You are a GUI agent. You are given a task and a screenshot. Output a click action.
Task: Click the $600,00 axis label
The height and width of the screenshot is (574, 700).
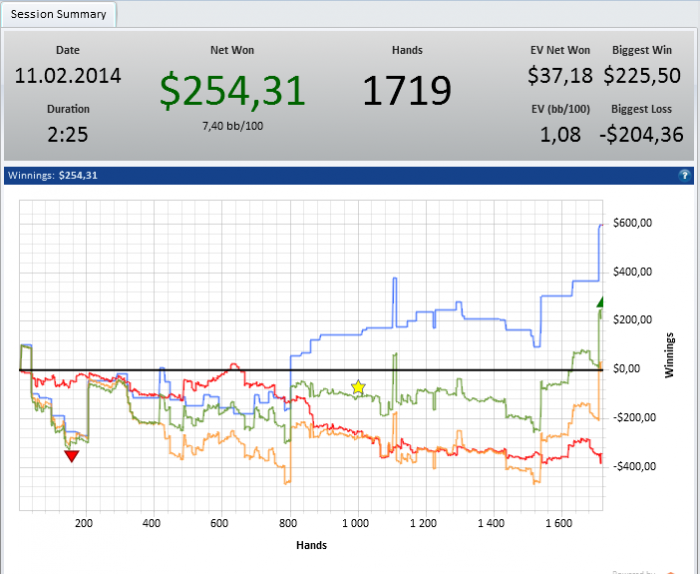632,223
